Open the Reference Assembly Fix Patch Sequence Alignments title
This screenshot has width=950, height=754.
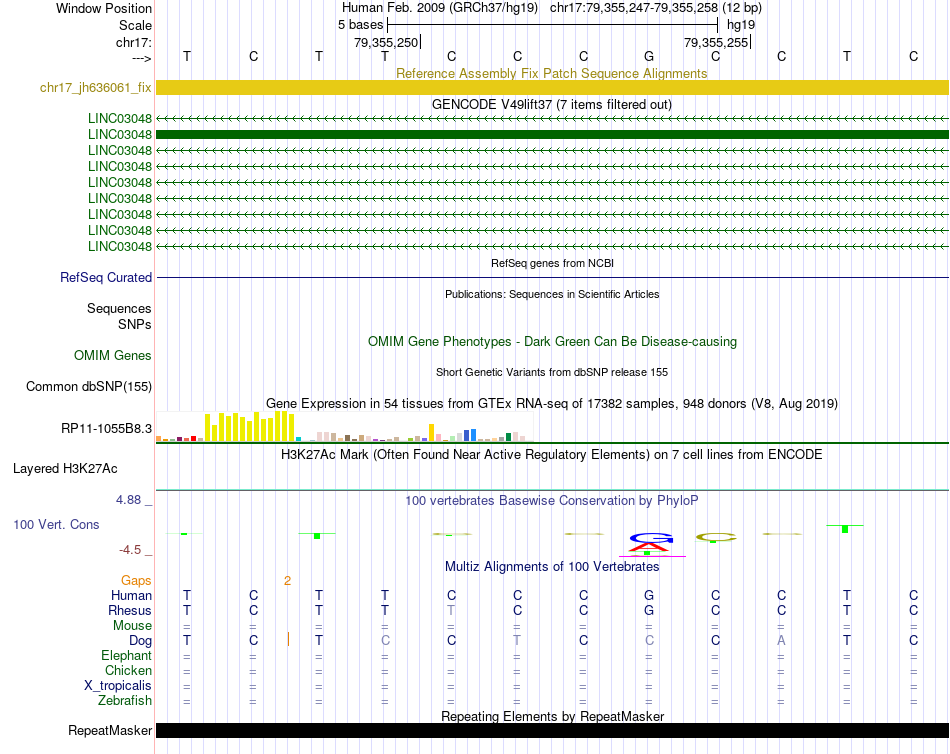click(x=551, y=73)
